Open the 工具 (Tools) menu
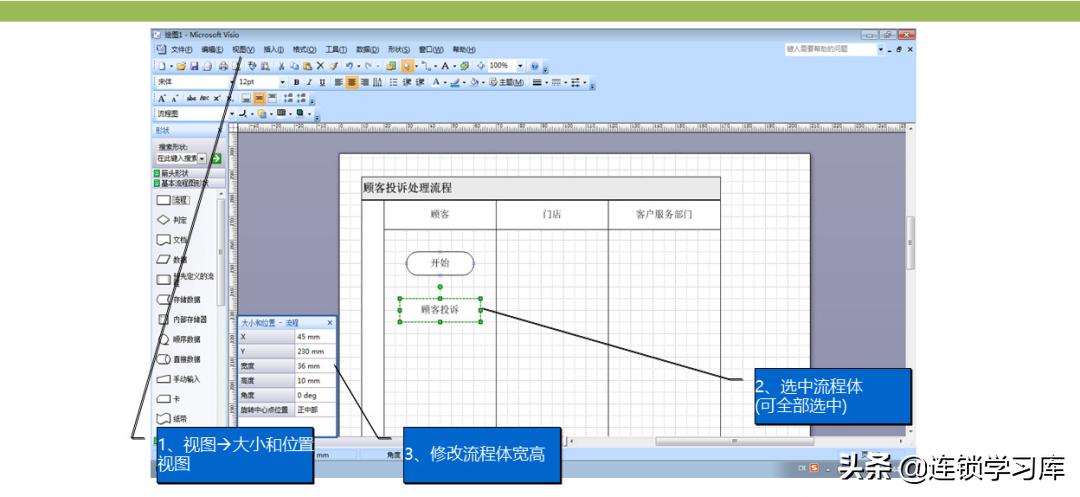1080x497 pixels. click(336, 50)
